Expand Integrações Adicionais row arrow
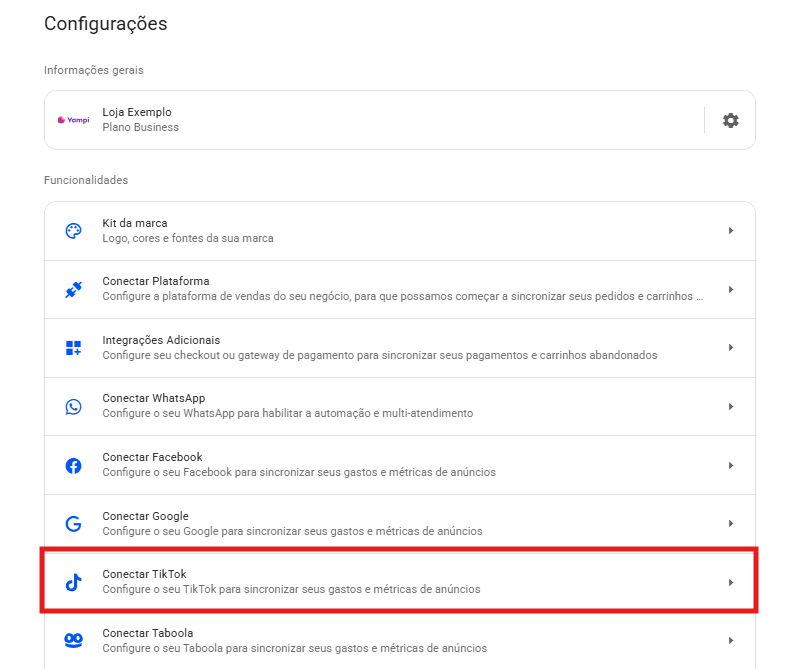Screen dimensions: 795x669 pyautogui.click(x=731, y=347)
